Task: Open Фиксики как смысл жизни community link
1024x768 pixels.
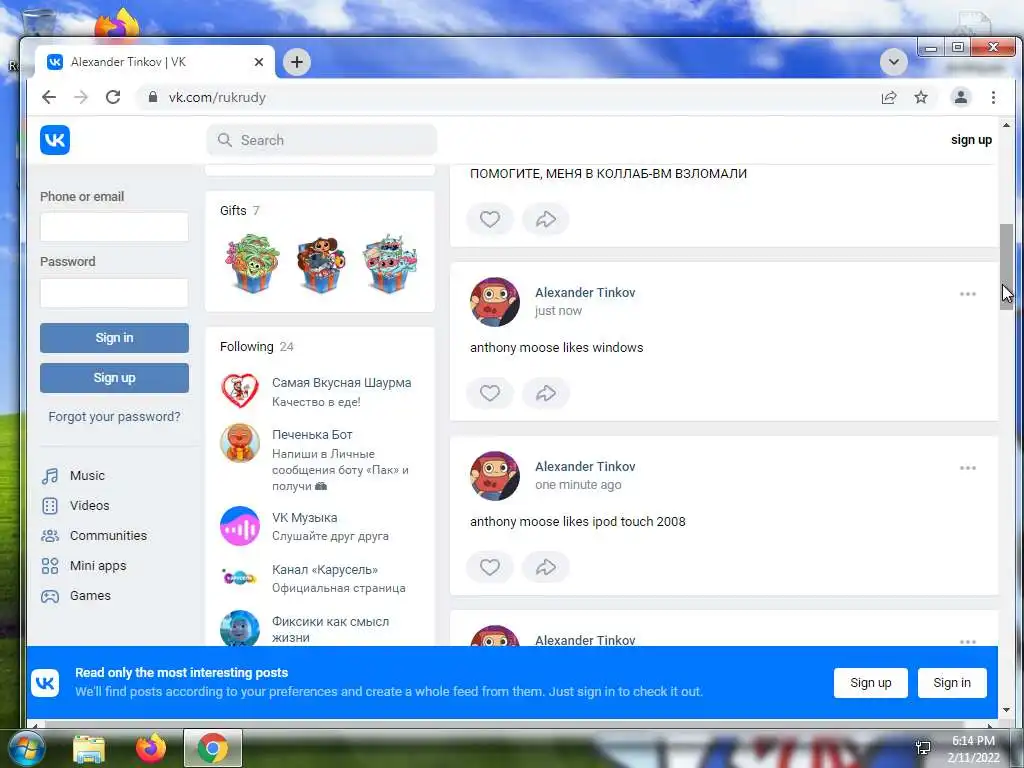Action: (x=330, y=630)
